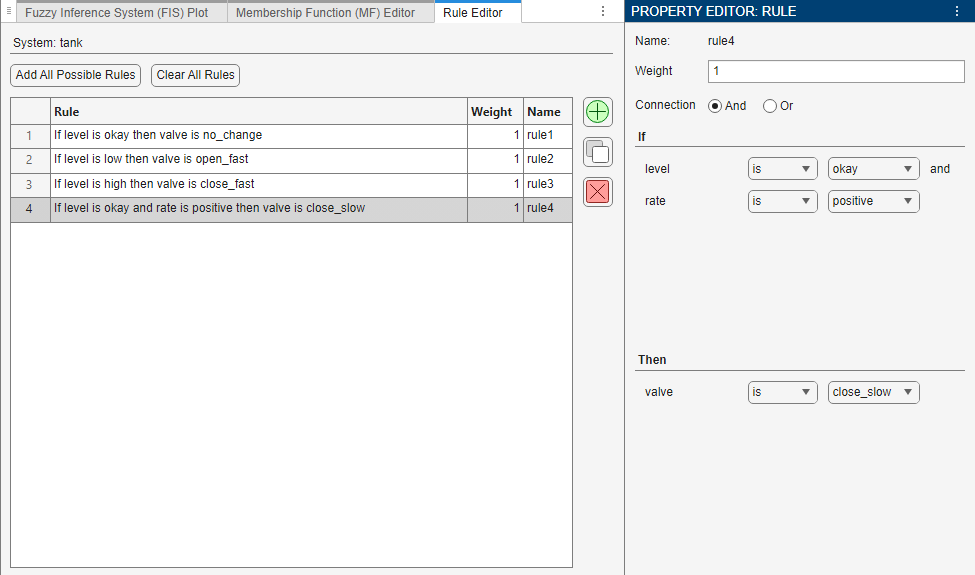The height and width of the screenshot is (575, 975).
Task: Click the Weight input field
Action: [x=835, y=71]
